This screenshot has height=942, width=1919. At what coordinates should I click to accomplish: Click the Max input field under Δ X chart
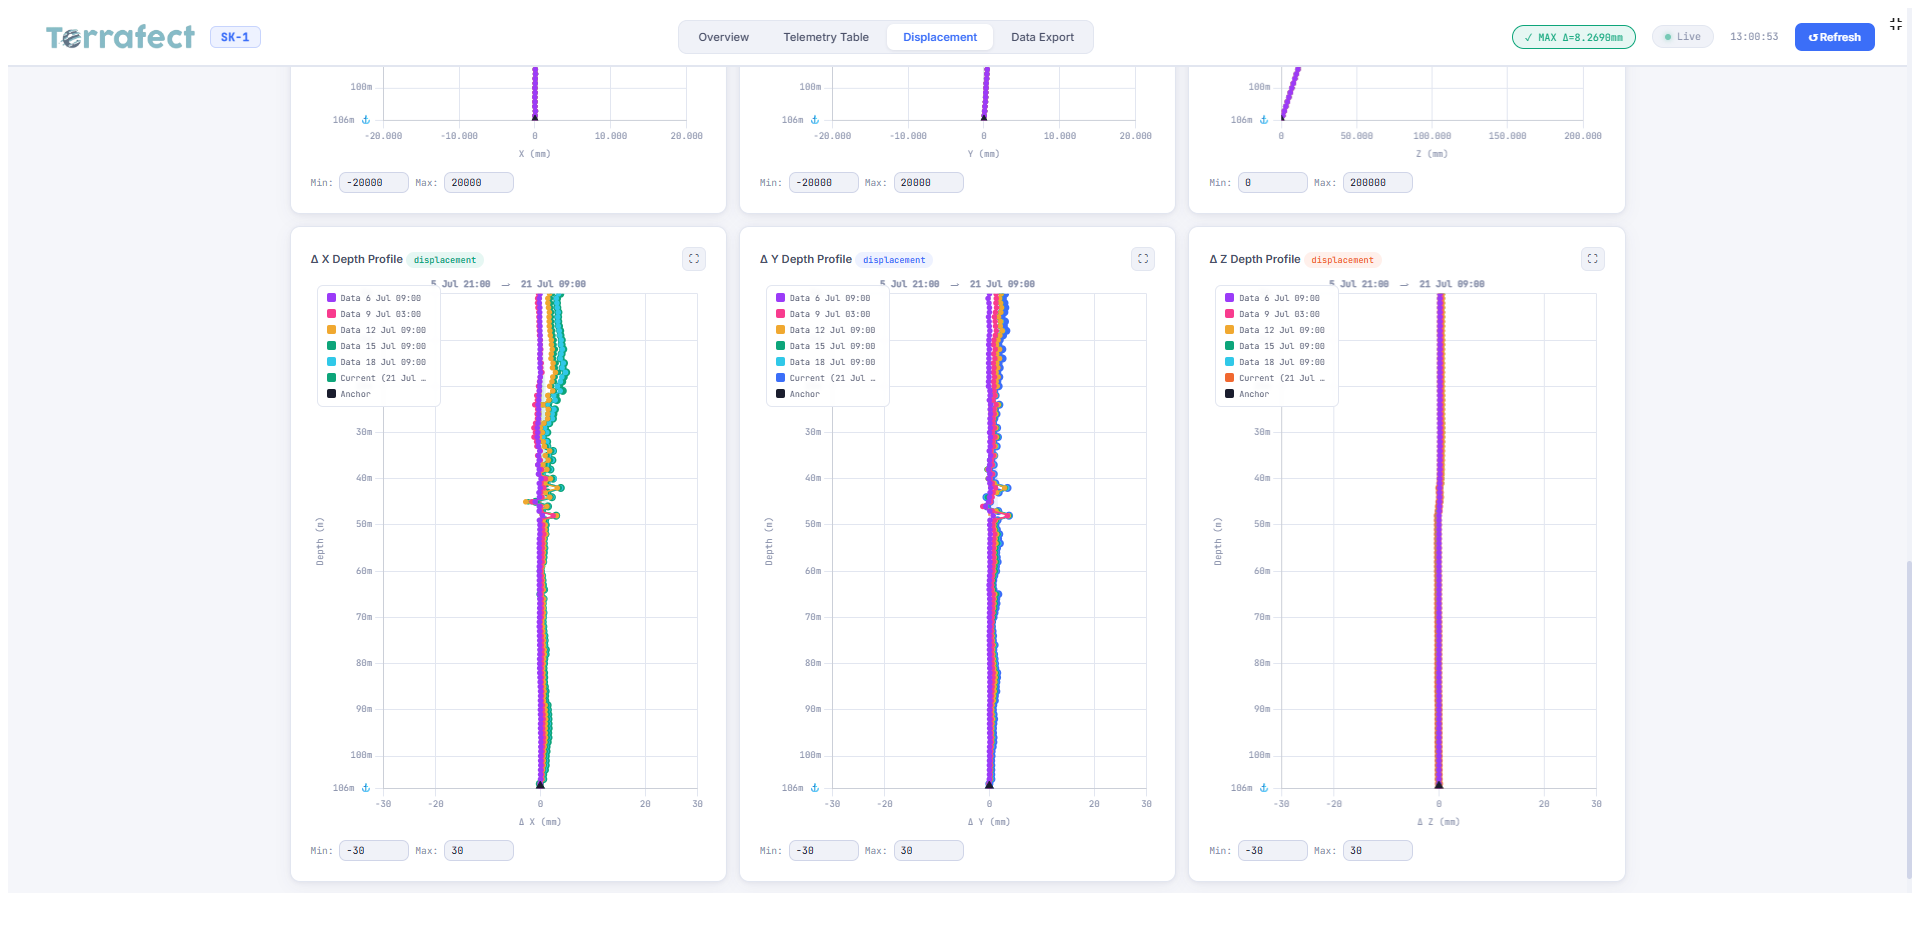click(x=479, y=851)
